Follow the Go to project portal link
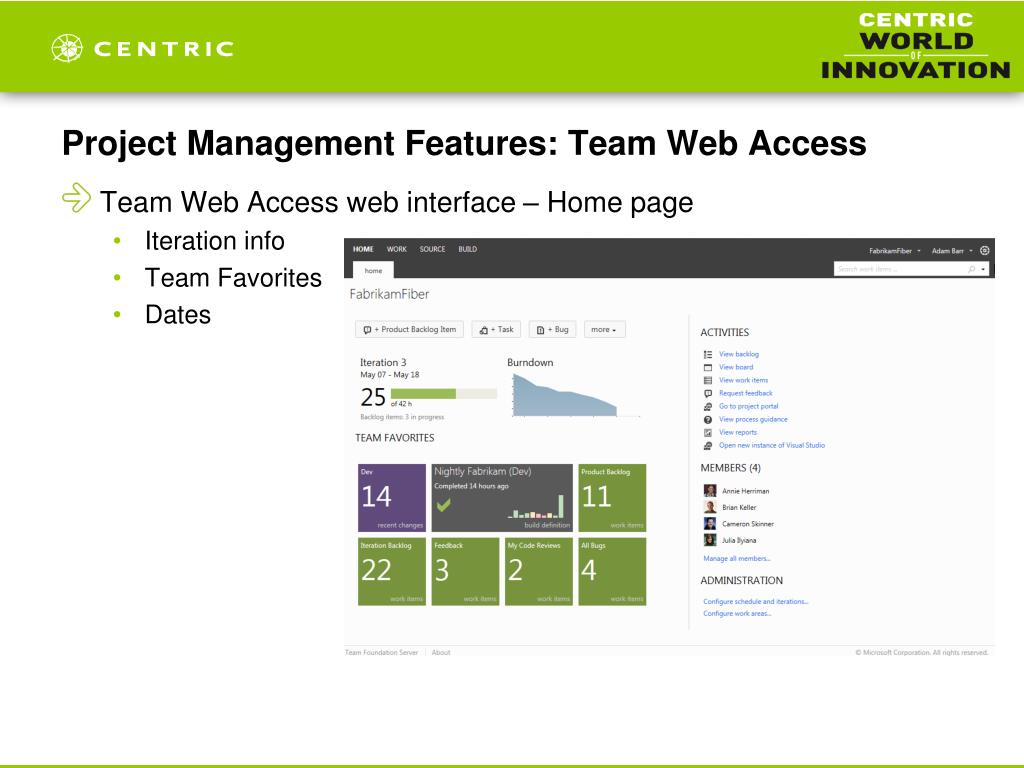 [x=749, y=406]
